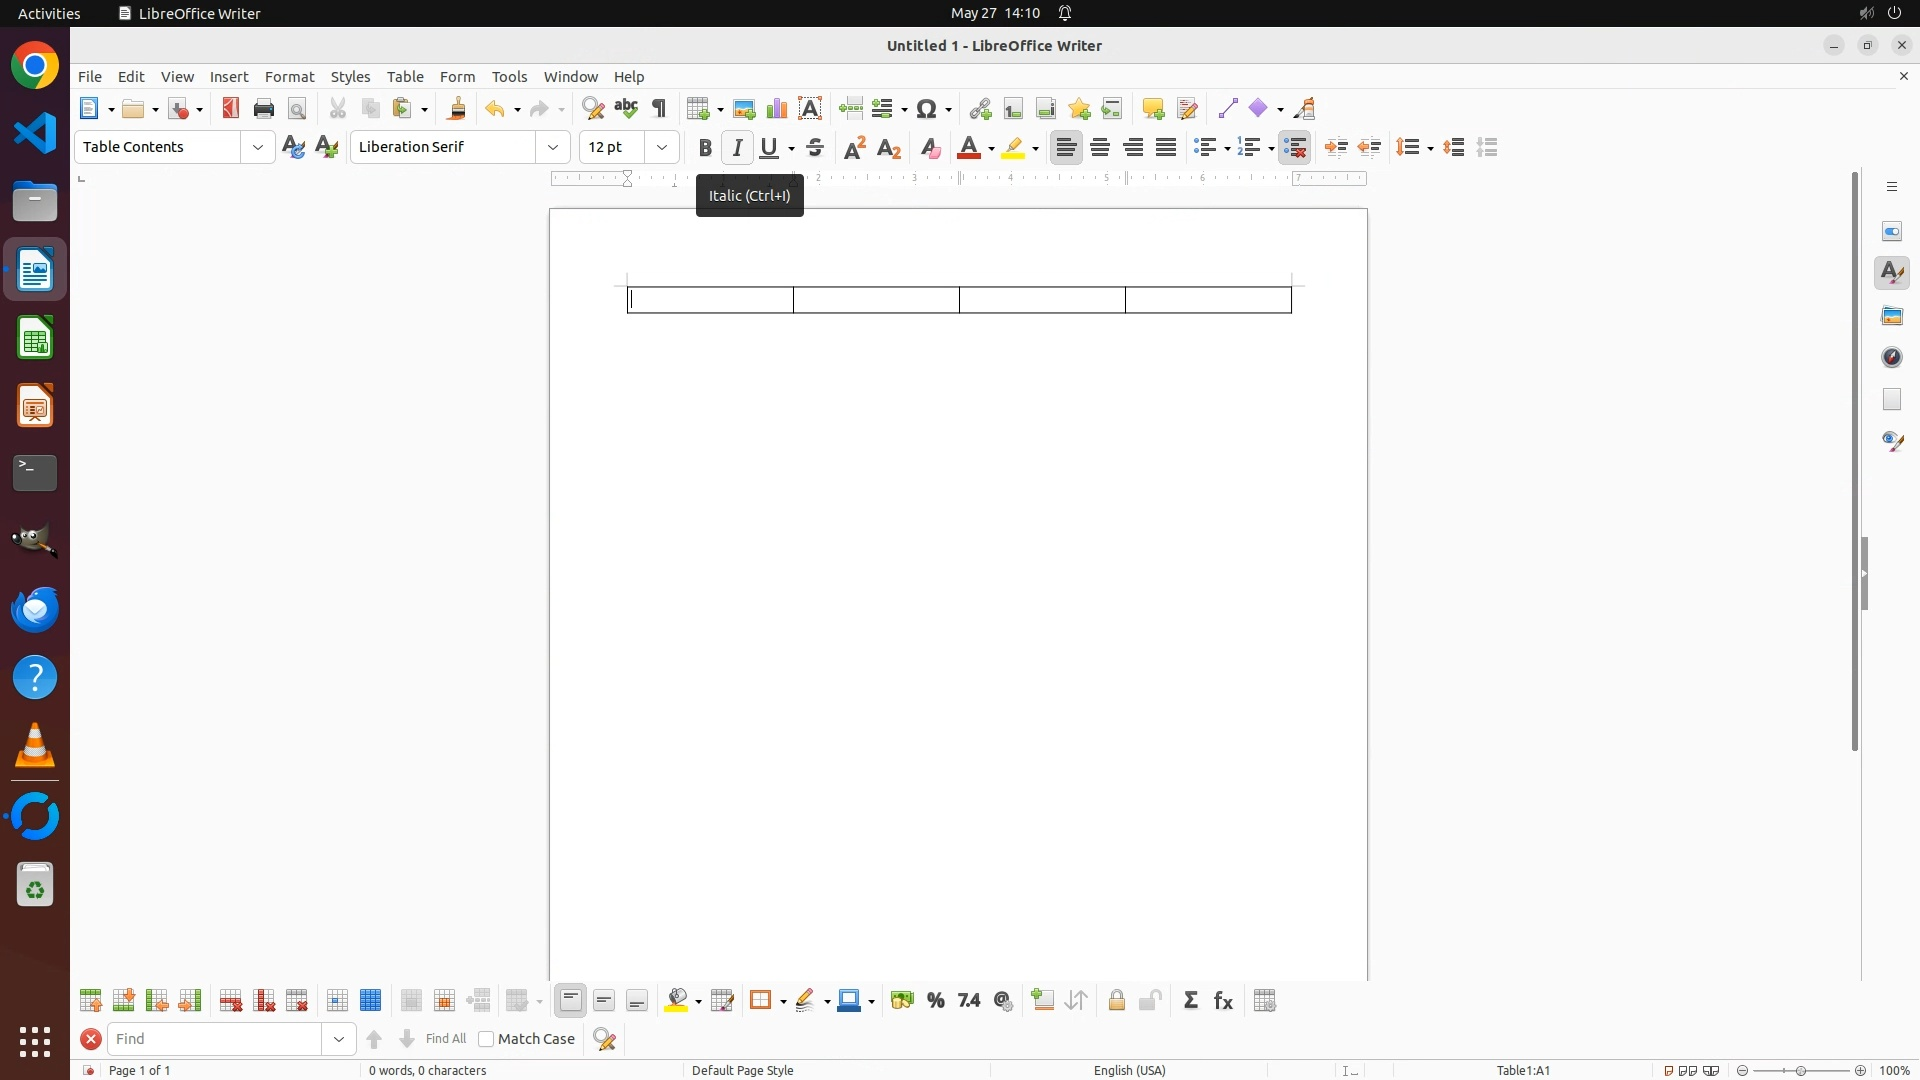Open the Sum formula icon in table toolbar
Viewport: 1920px width, 1080px height.
pos(1191,1001)
